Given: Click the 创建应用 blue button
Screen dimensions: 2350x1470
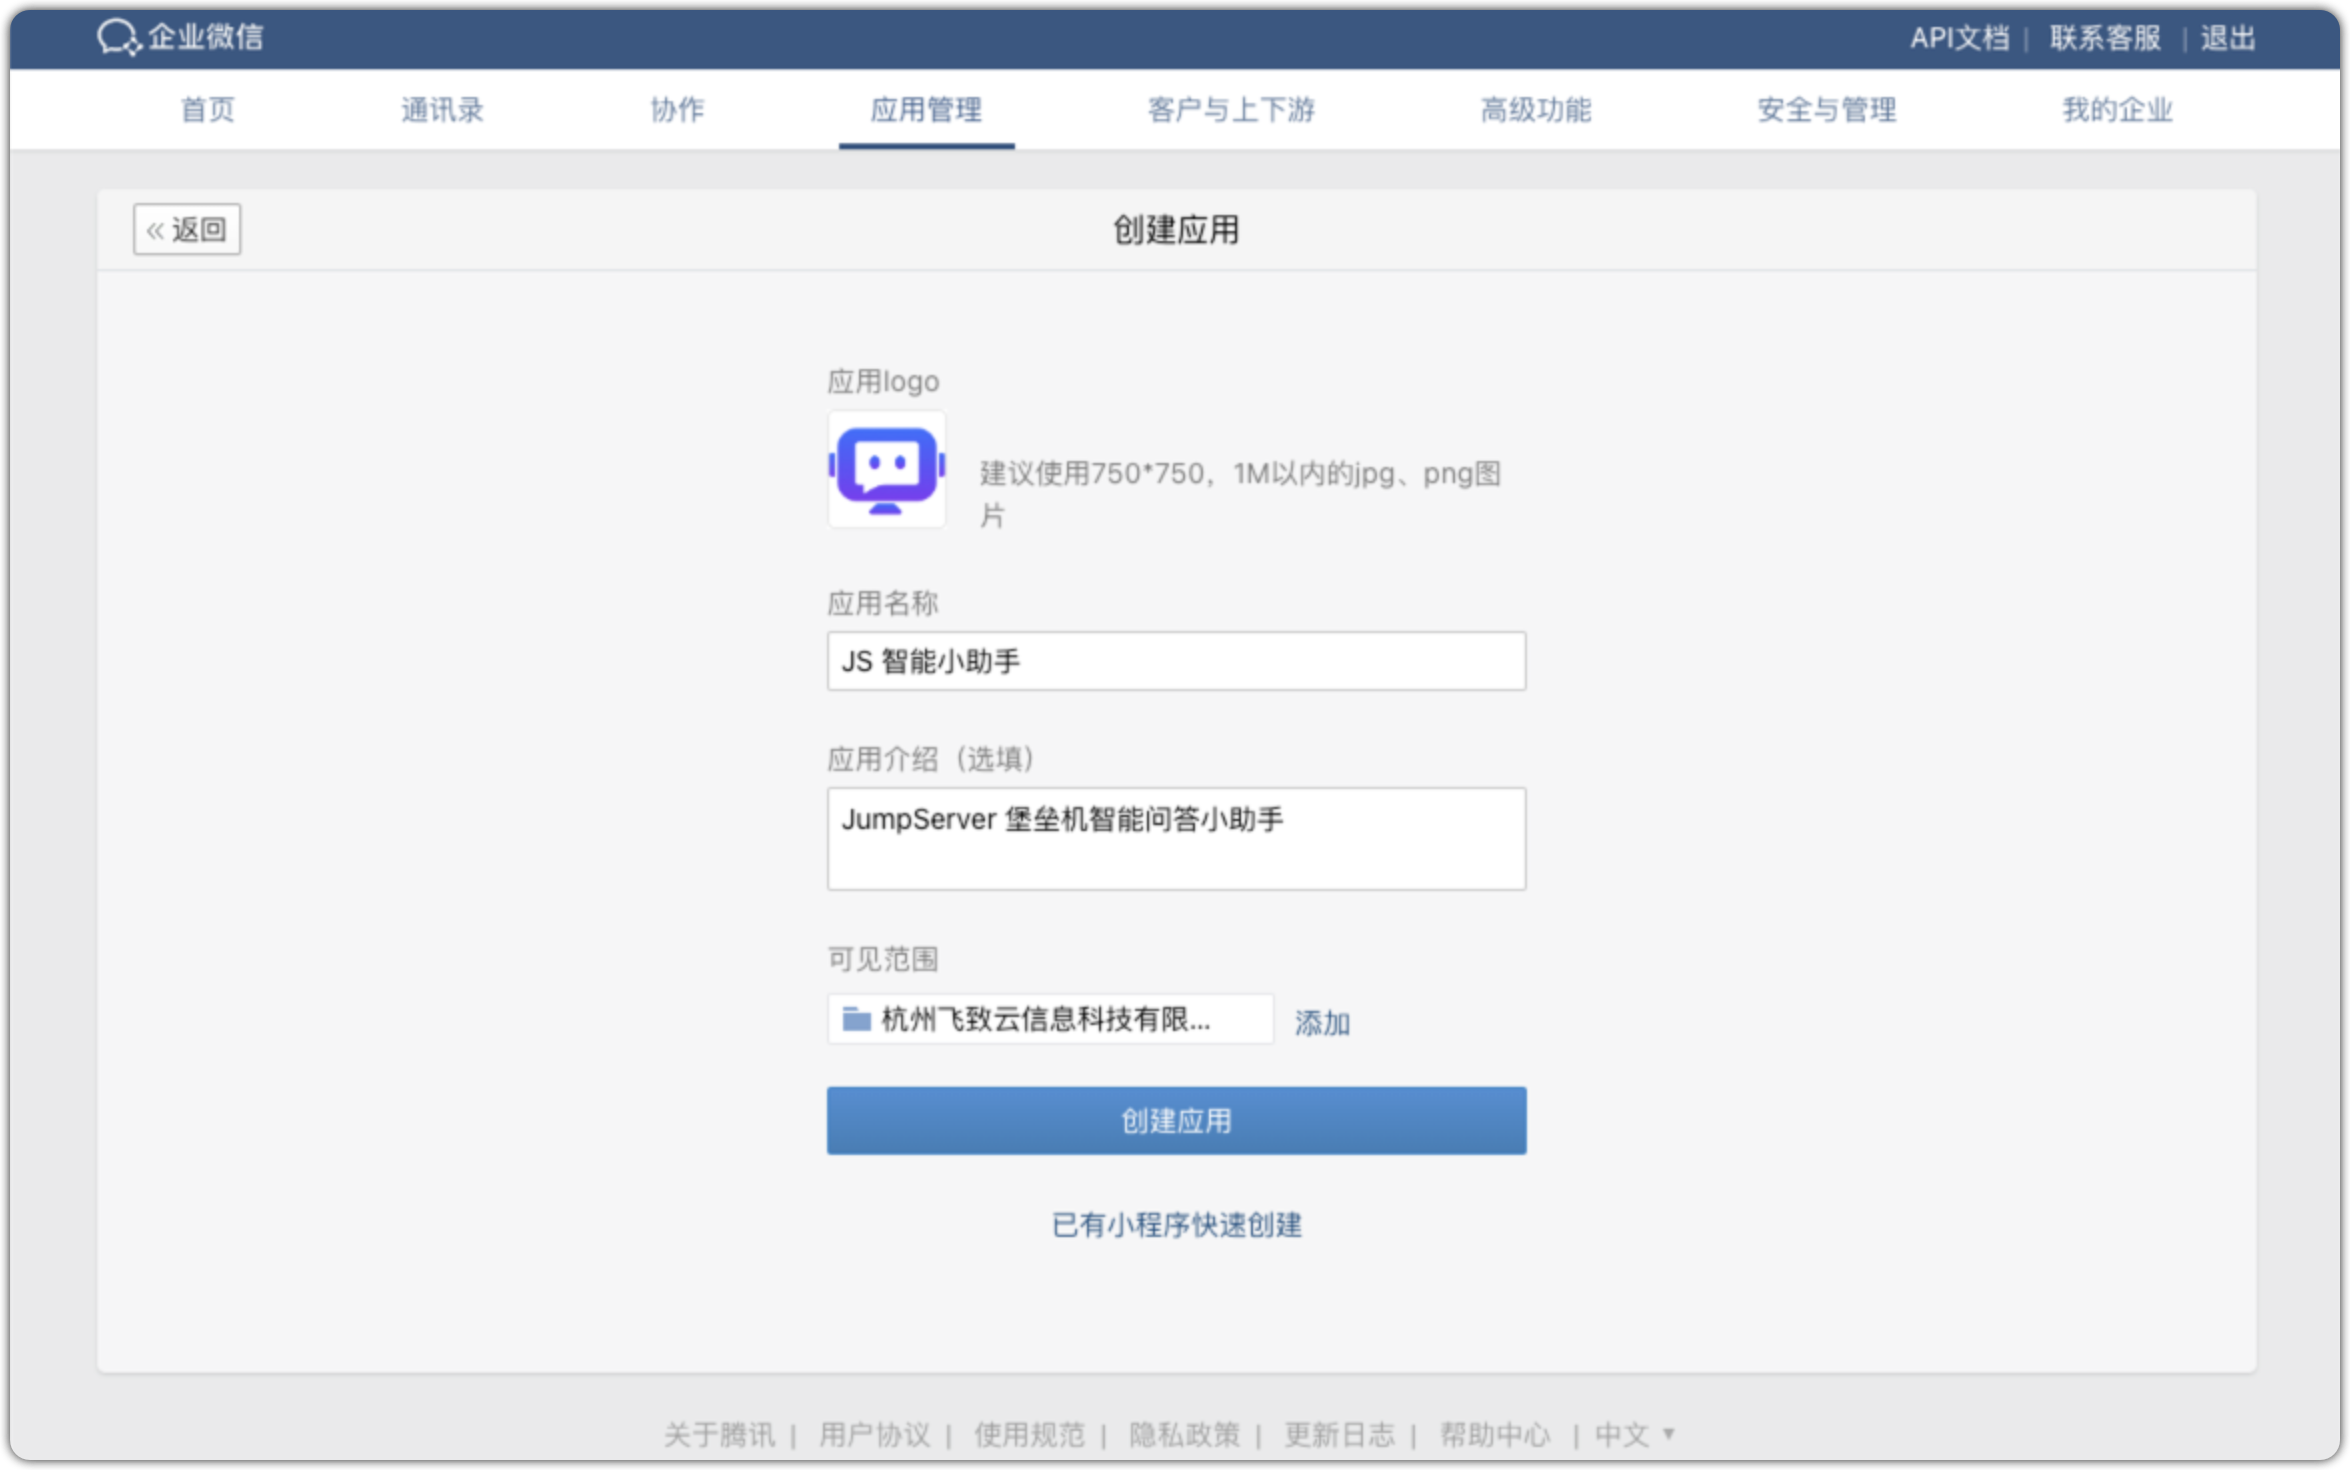Looking at the screenshot, I should (1176, 1120).
